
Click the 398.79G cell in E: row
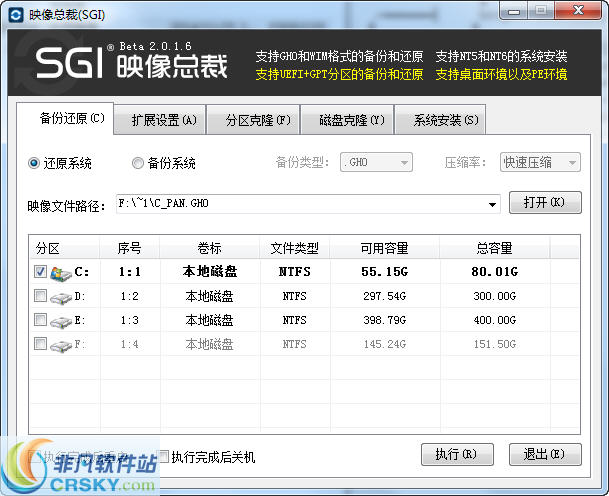click(x=385, y=320)
